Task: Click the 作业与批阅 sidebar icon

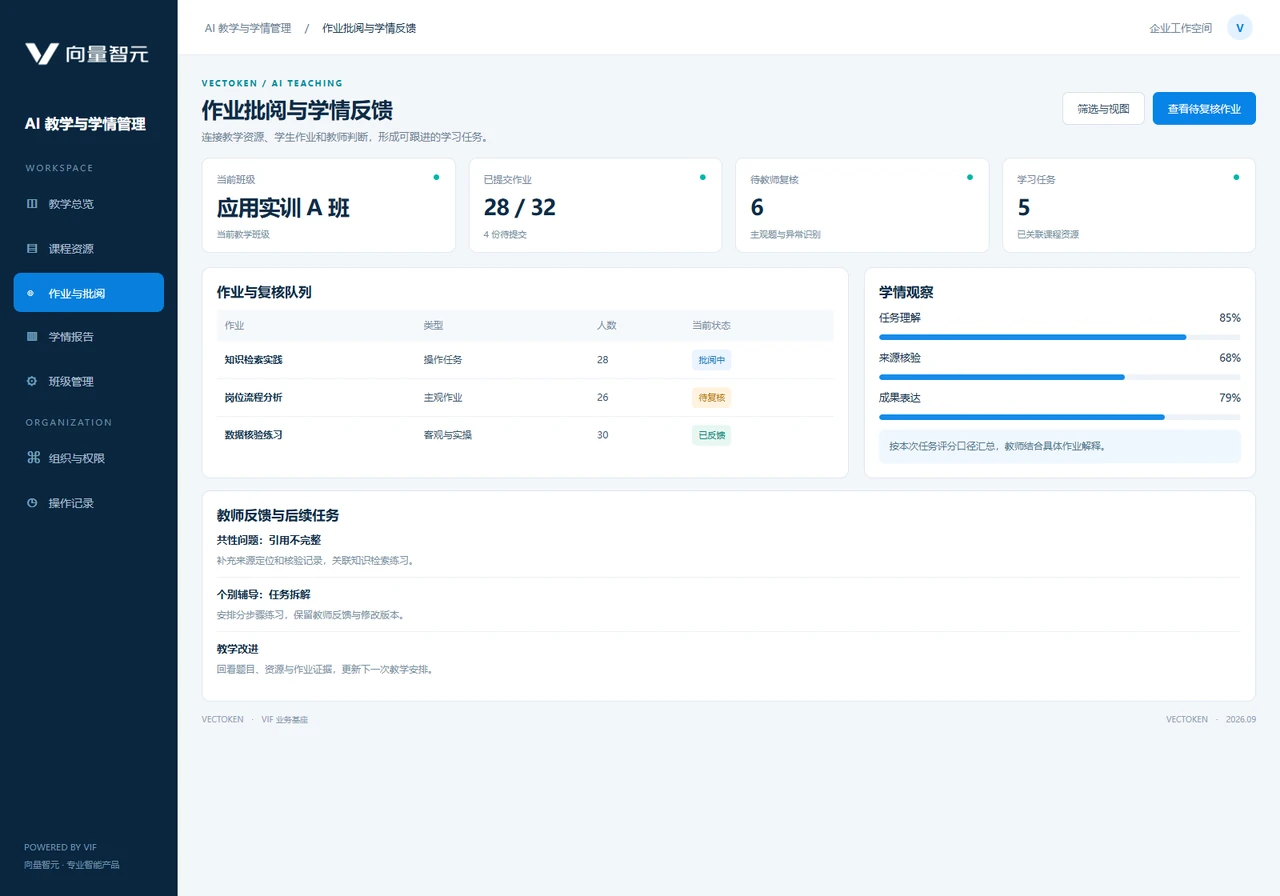Action: pyautogui.click(x=31, y=293)
